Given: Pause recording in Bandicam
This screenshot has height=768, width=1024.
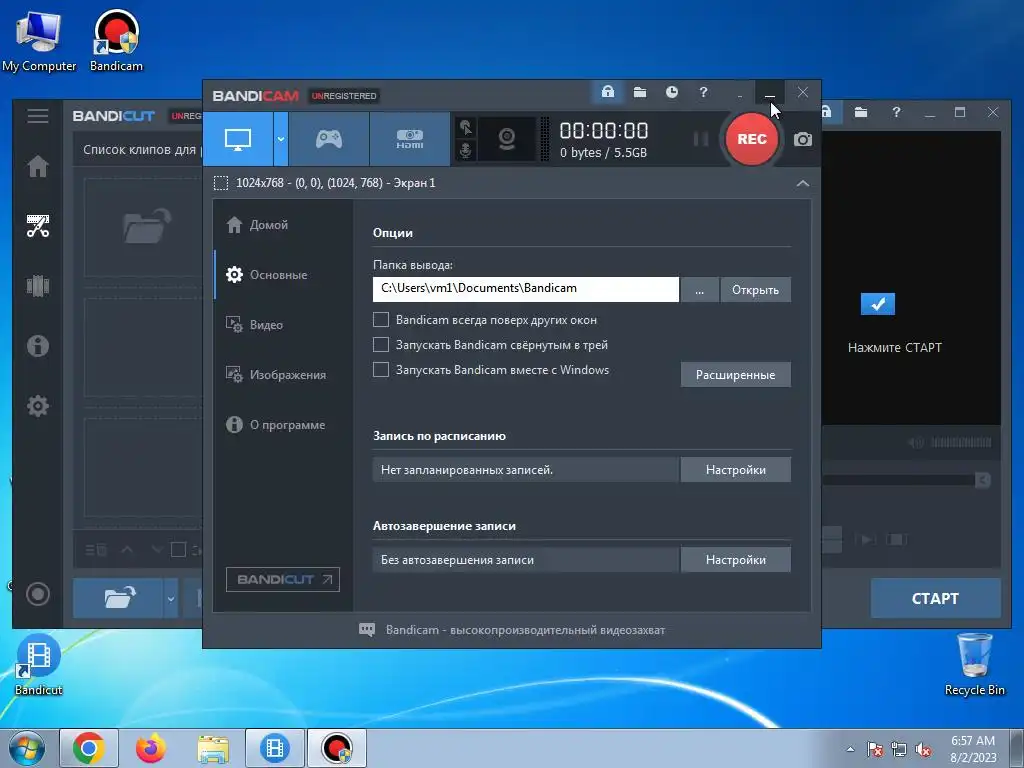Looking at the screenshot, I should click(x=701, y=139).
